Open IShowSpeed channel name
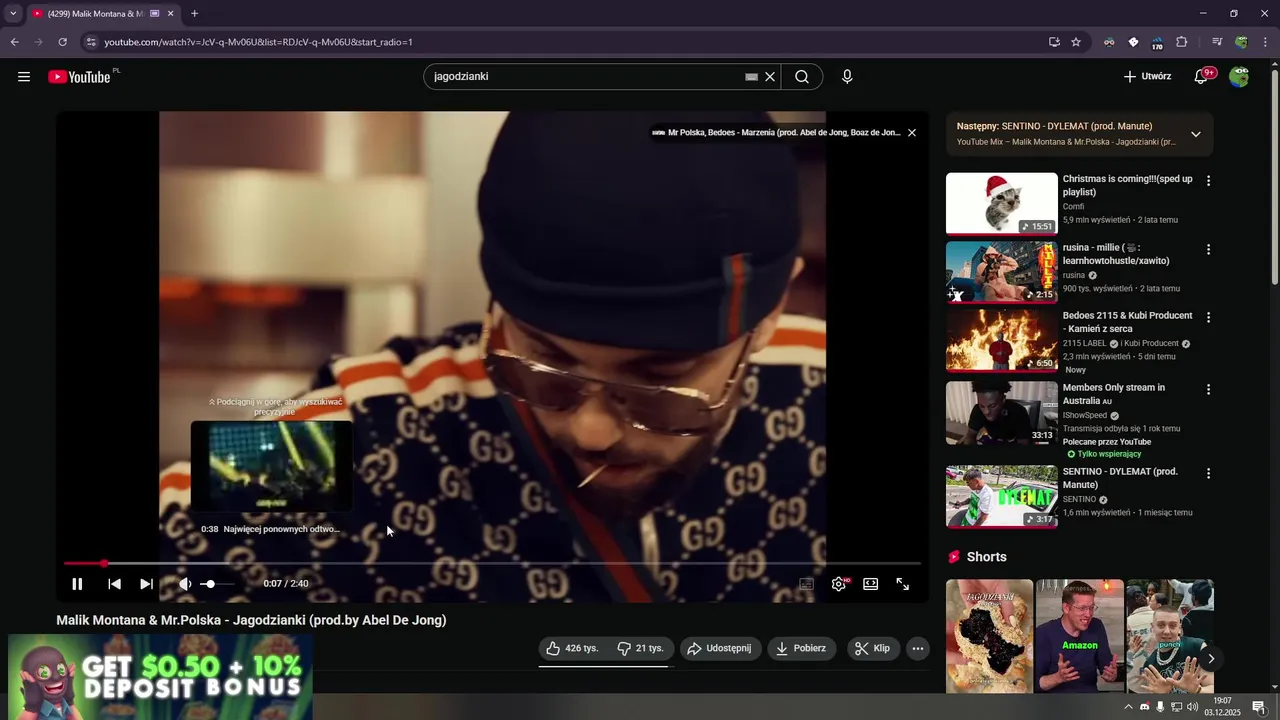This screenshot has width=1280, height=720. pos(1085,415)
